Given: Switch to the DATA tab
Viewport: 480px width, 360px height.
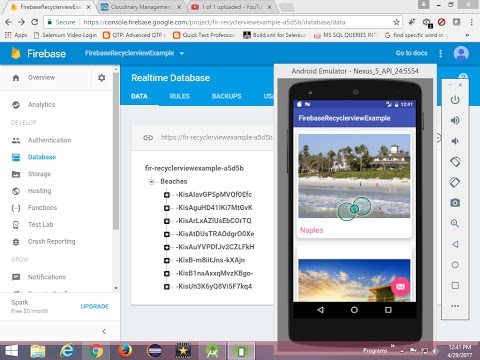Looking at the screenshot, I should click(139, 96).
